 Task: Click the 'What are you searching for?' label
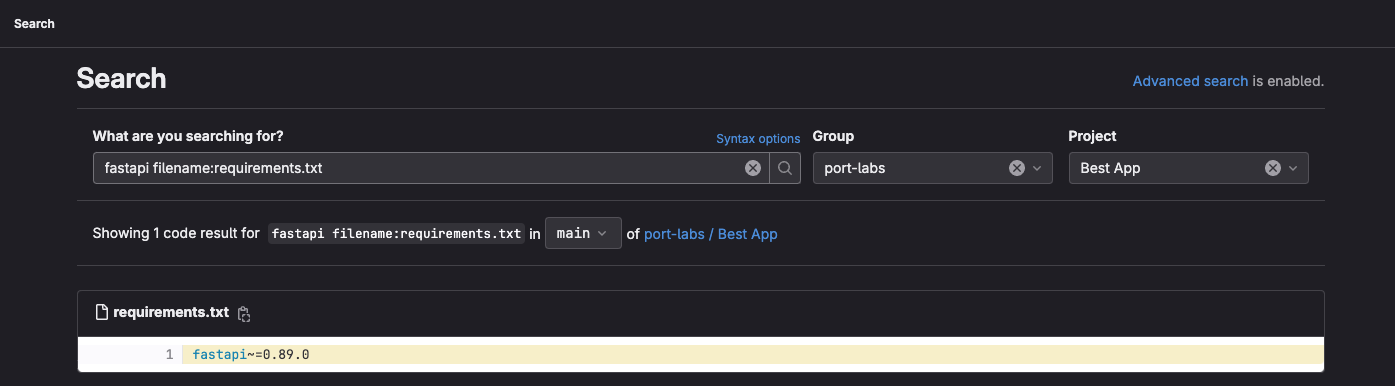[188, 136]
